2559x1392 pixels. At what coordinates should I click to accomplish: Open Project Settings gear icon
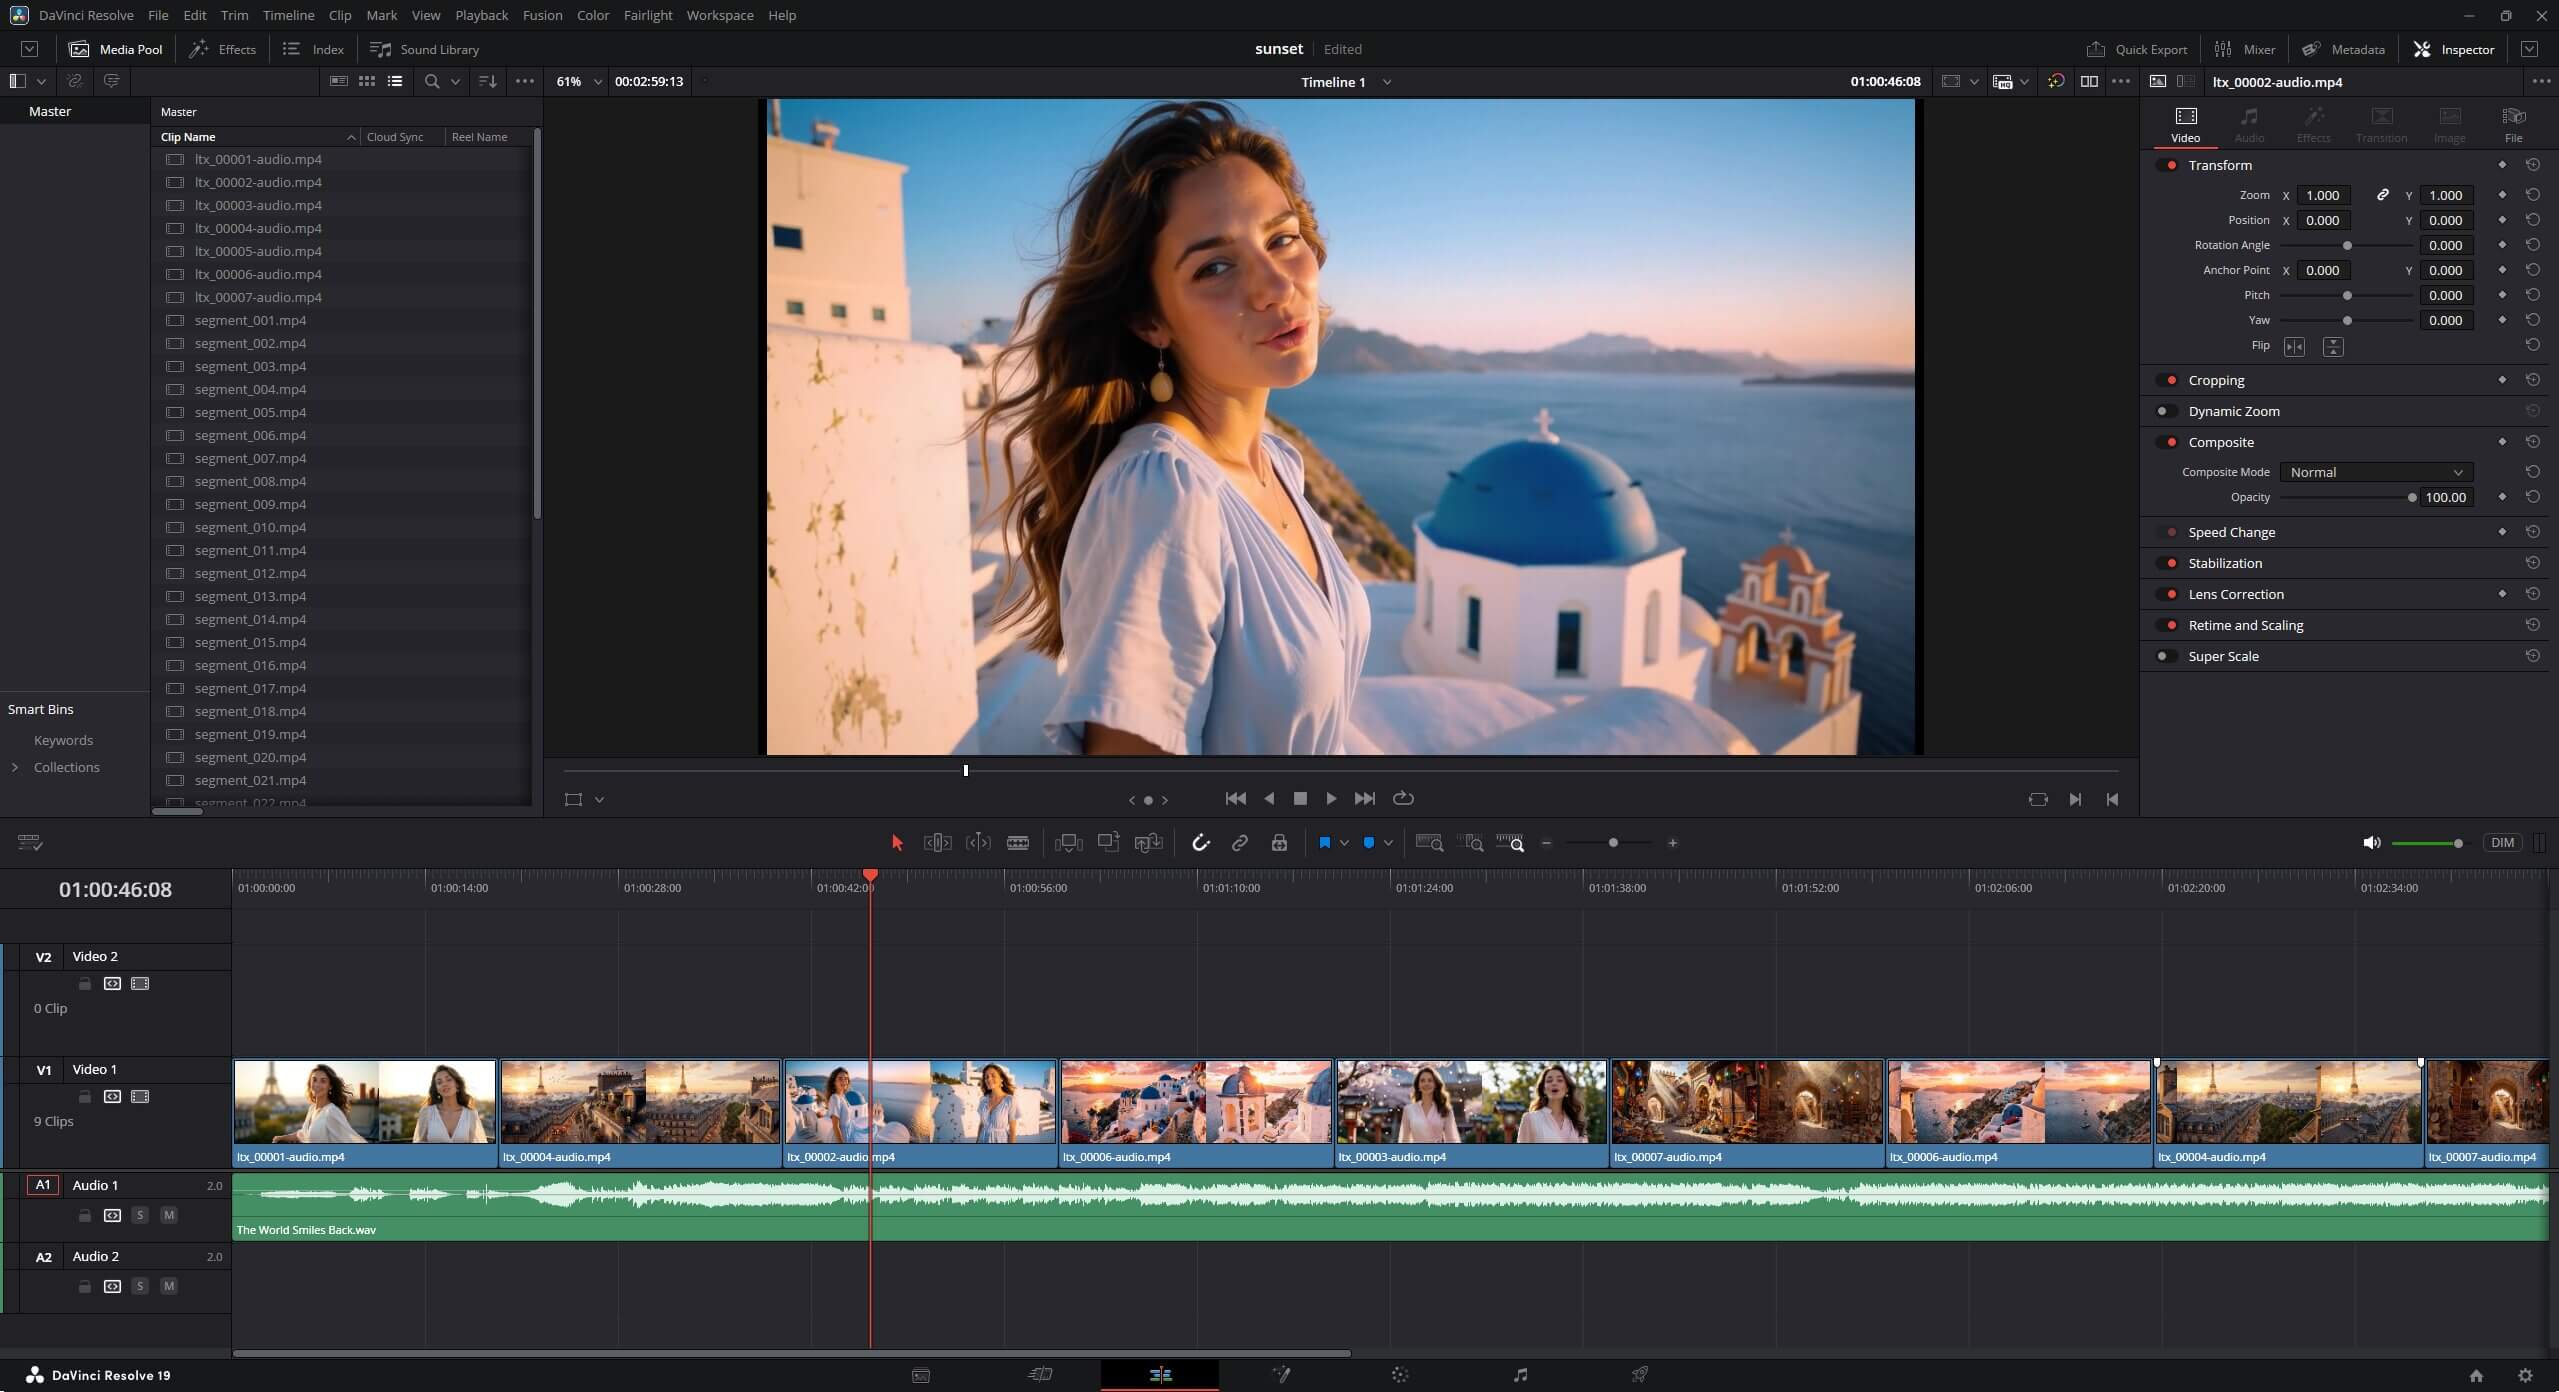2525,1375
